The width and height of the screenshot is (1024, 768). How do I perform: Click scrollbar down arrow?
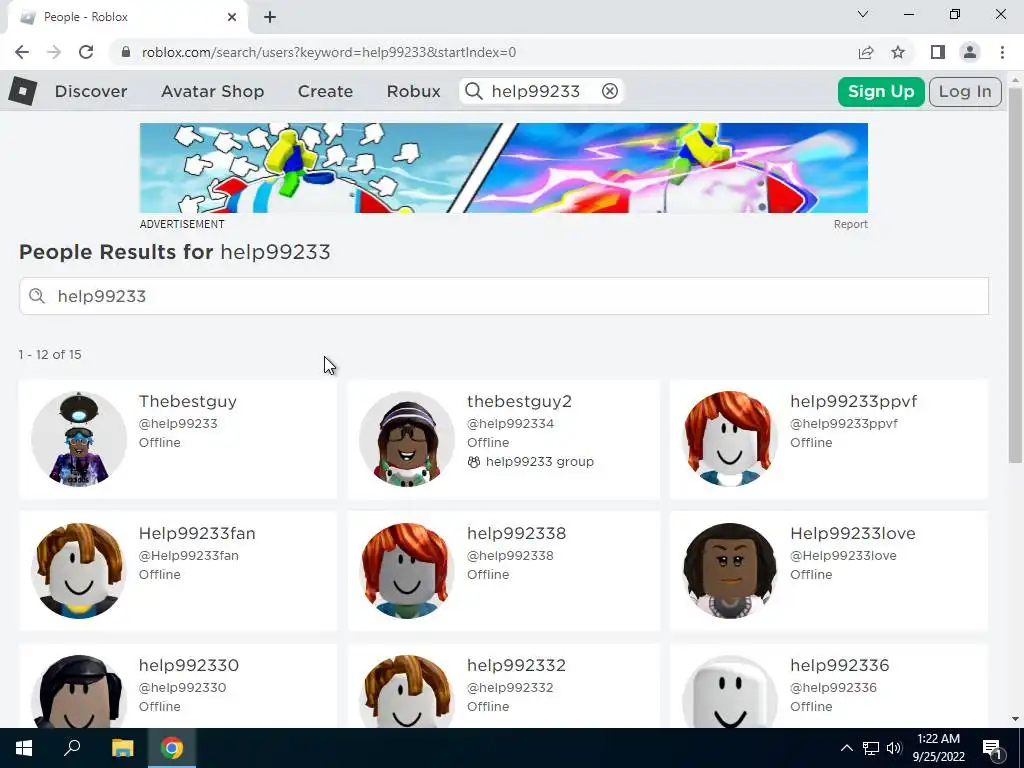(x=1016, y=719)
